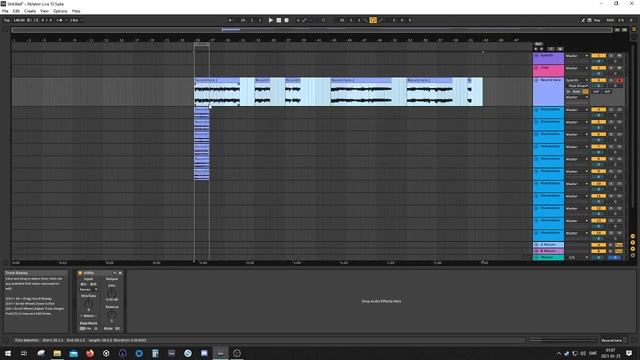The width and height of the screenshot is (640, 360).
Task: Open the Master track 1/2 output dropdown
Action: [577, 258]
